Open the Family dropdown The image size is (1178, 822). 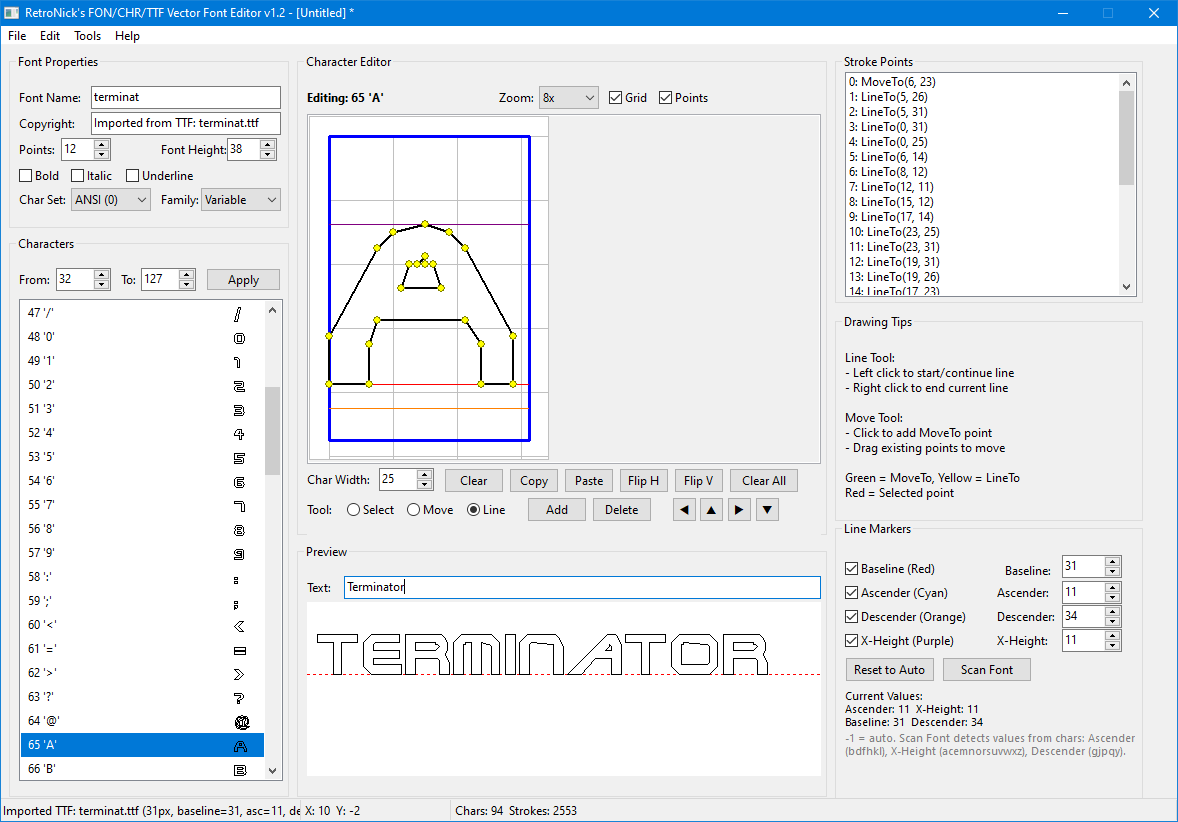(x=241, y=200)
